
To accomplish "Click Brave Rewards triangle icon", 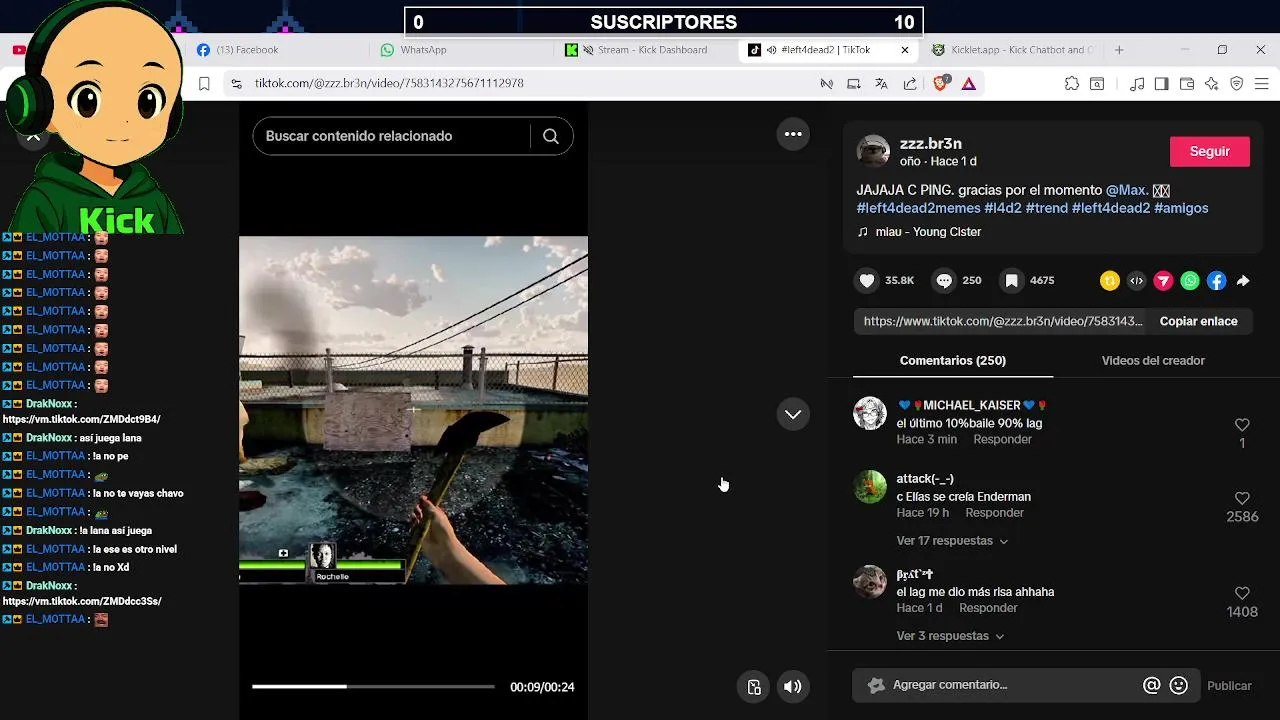I will [x=968, y=84].
